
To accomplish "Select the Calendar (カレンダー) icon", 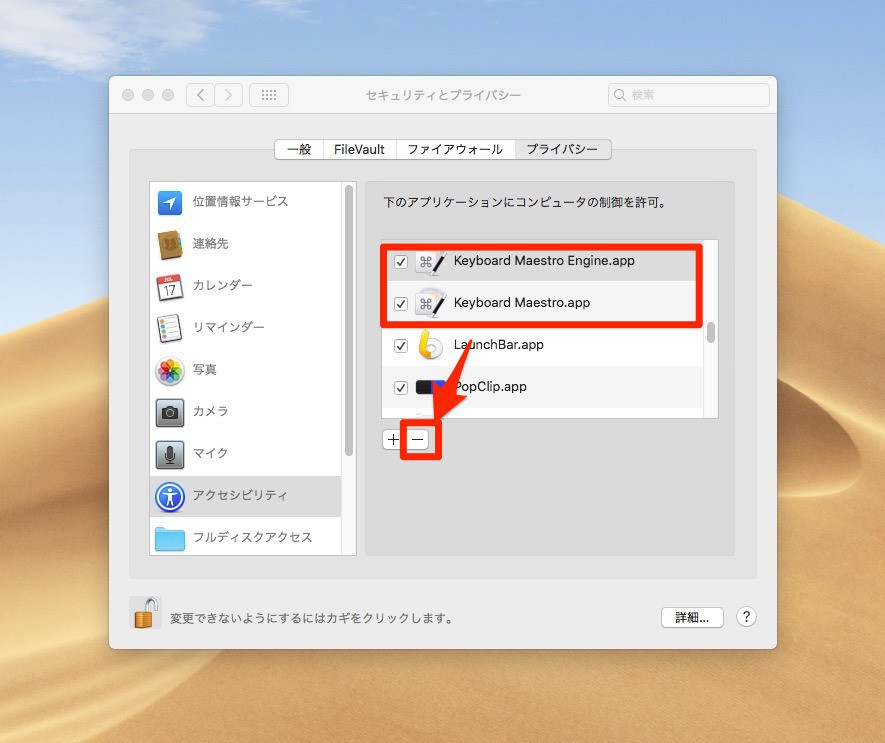I will tap(170, 286).
